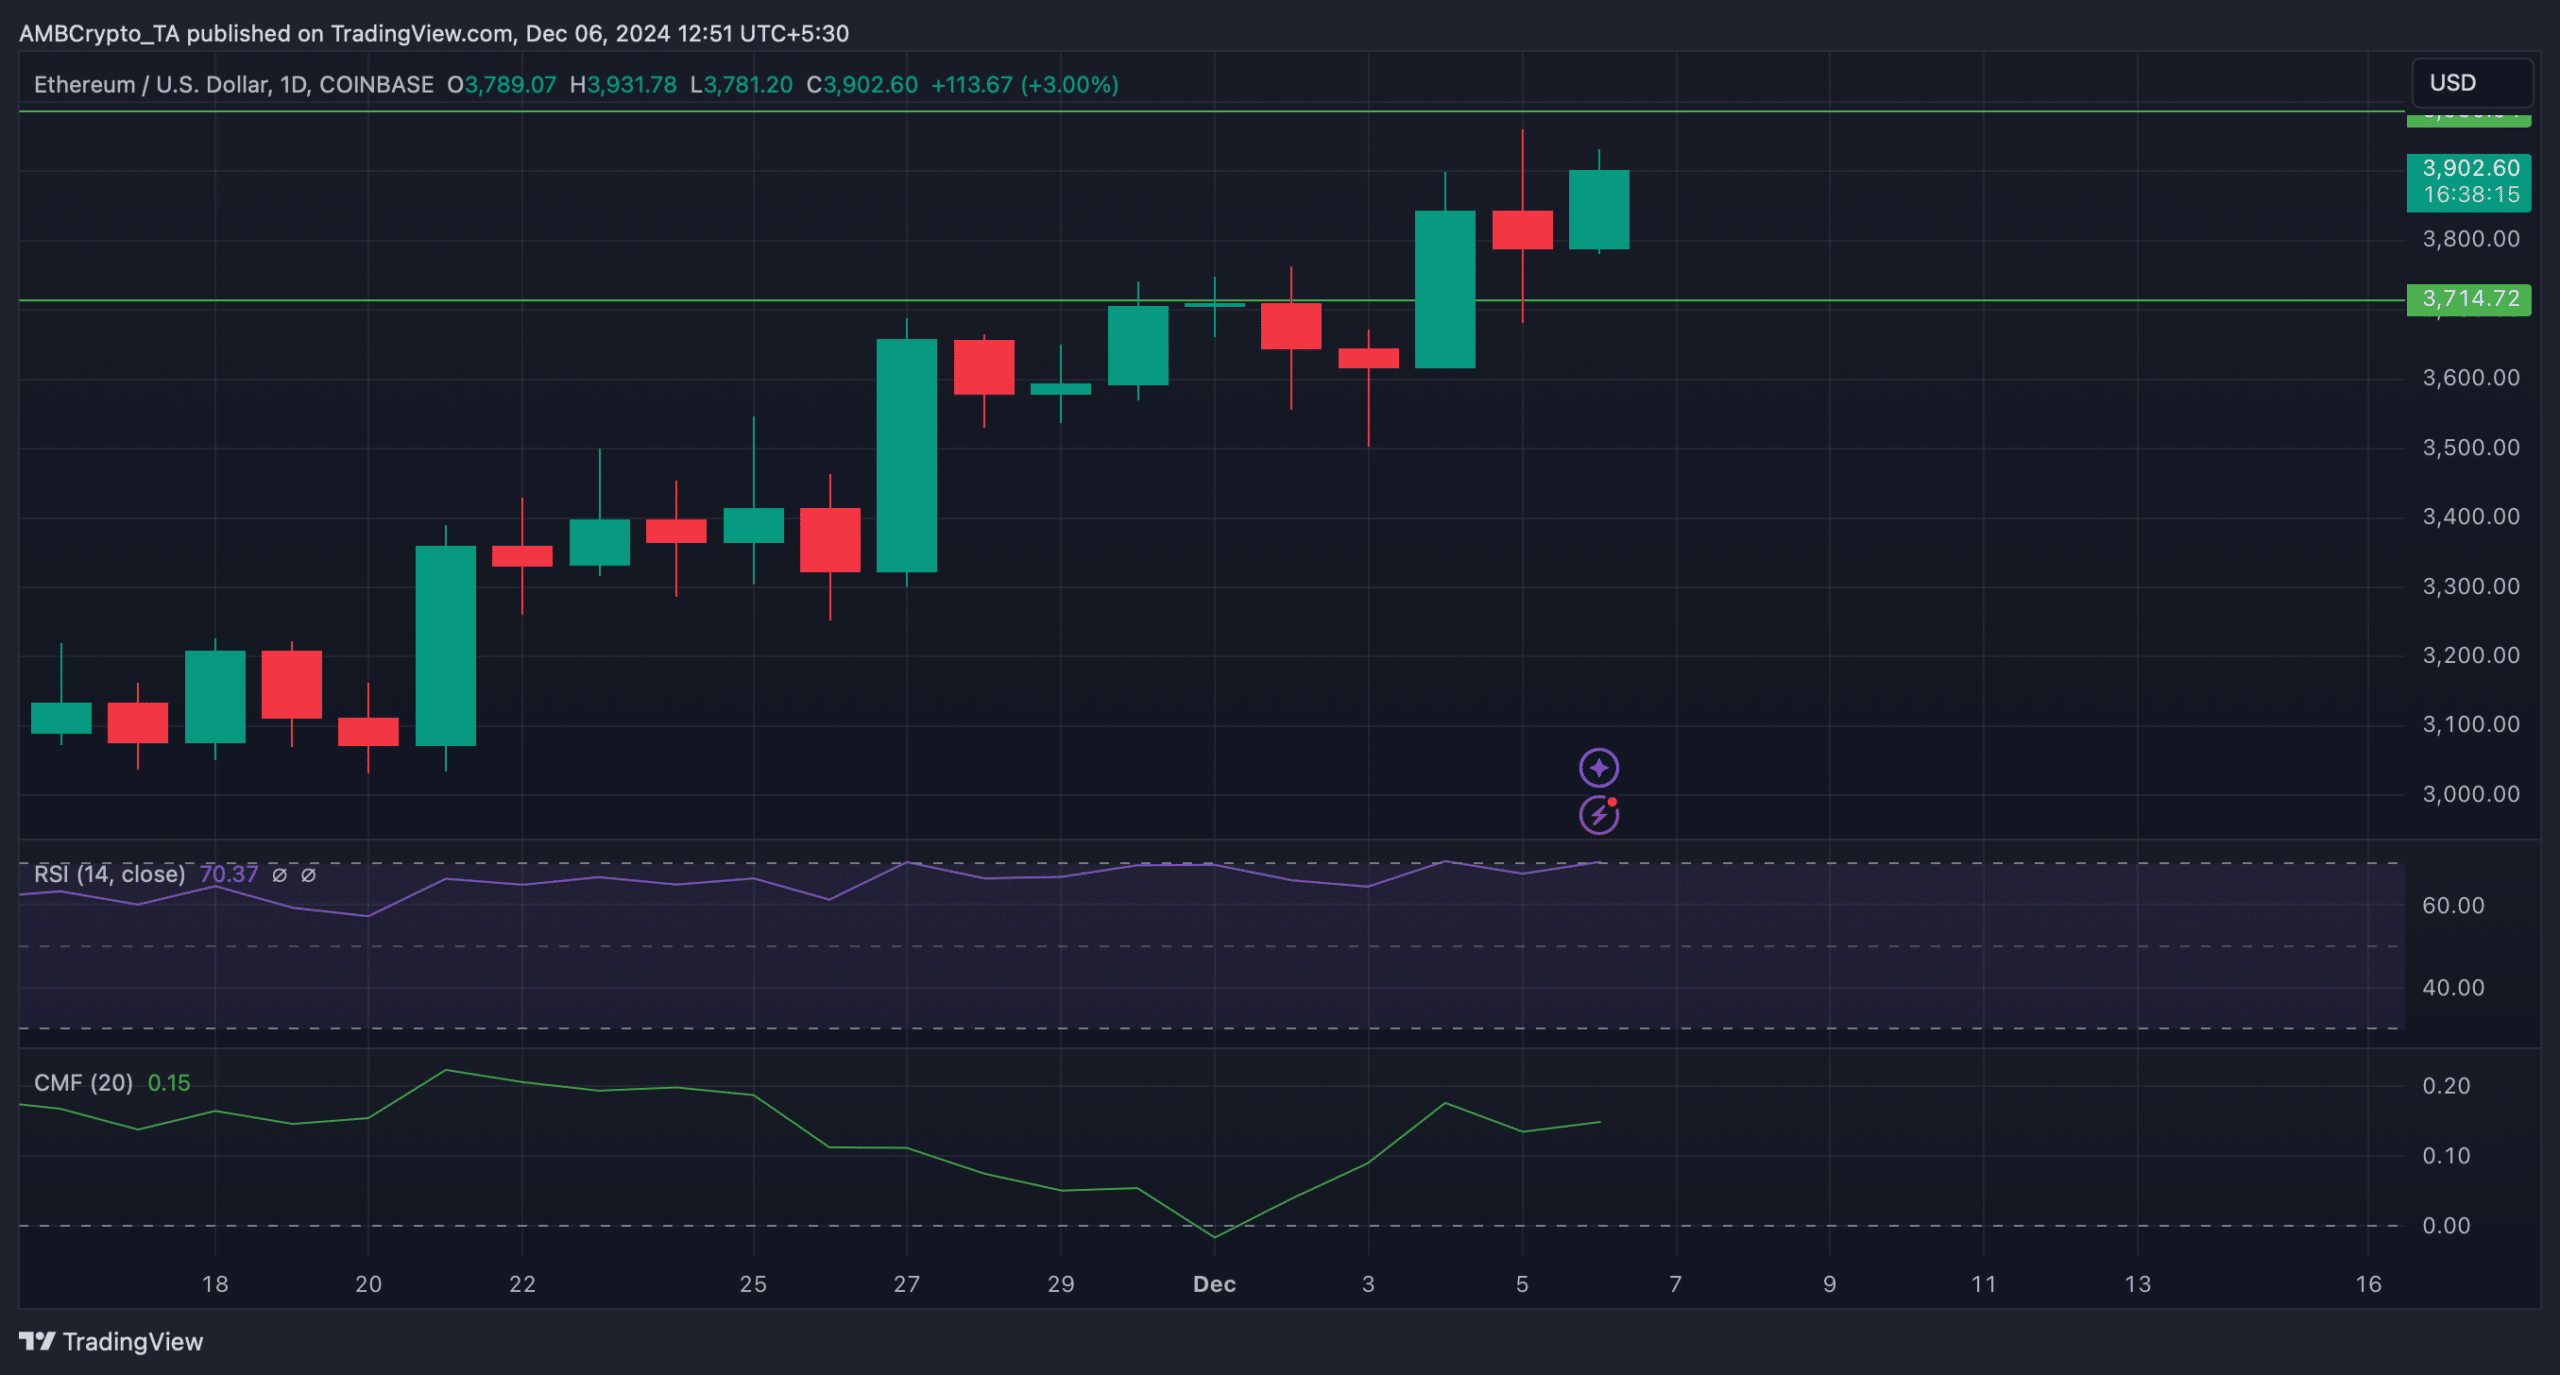Click the 3,400.00 price axis label
Image resolution: width=2560 pixels, height=1375 pixels.
2470,516
